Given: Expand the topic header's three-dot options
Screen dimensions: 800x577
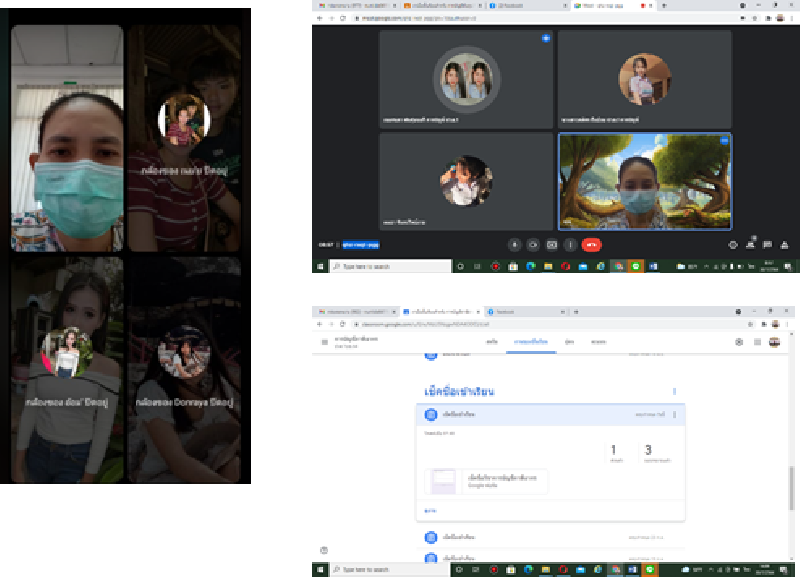Looking at the screenshot, I should coord(675,391).
